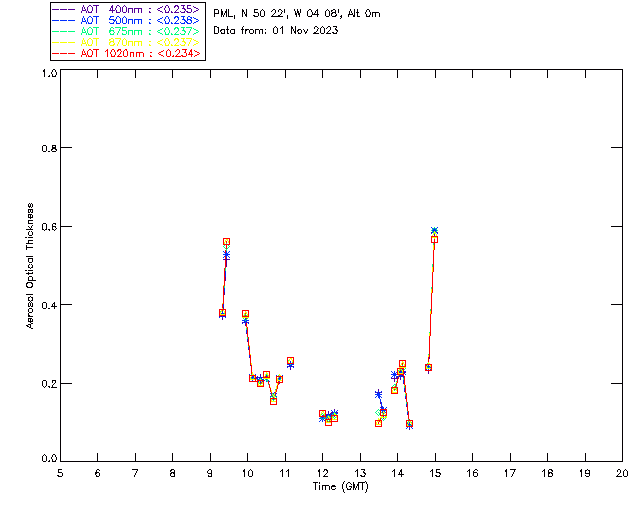640x512 pixels.
Task: Click the x-axis tick label 8
Action: [173, 473]
